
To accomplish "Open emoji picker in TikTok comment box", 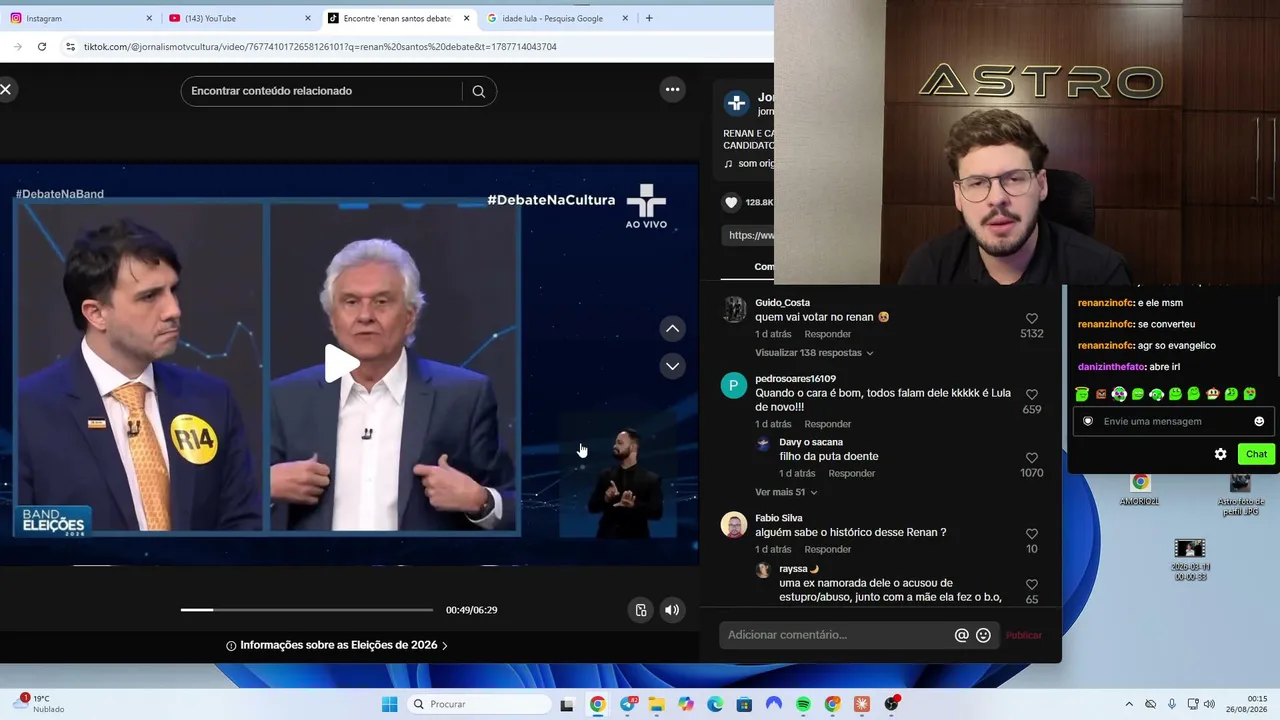I will pos(984,635).
